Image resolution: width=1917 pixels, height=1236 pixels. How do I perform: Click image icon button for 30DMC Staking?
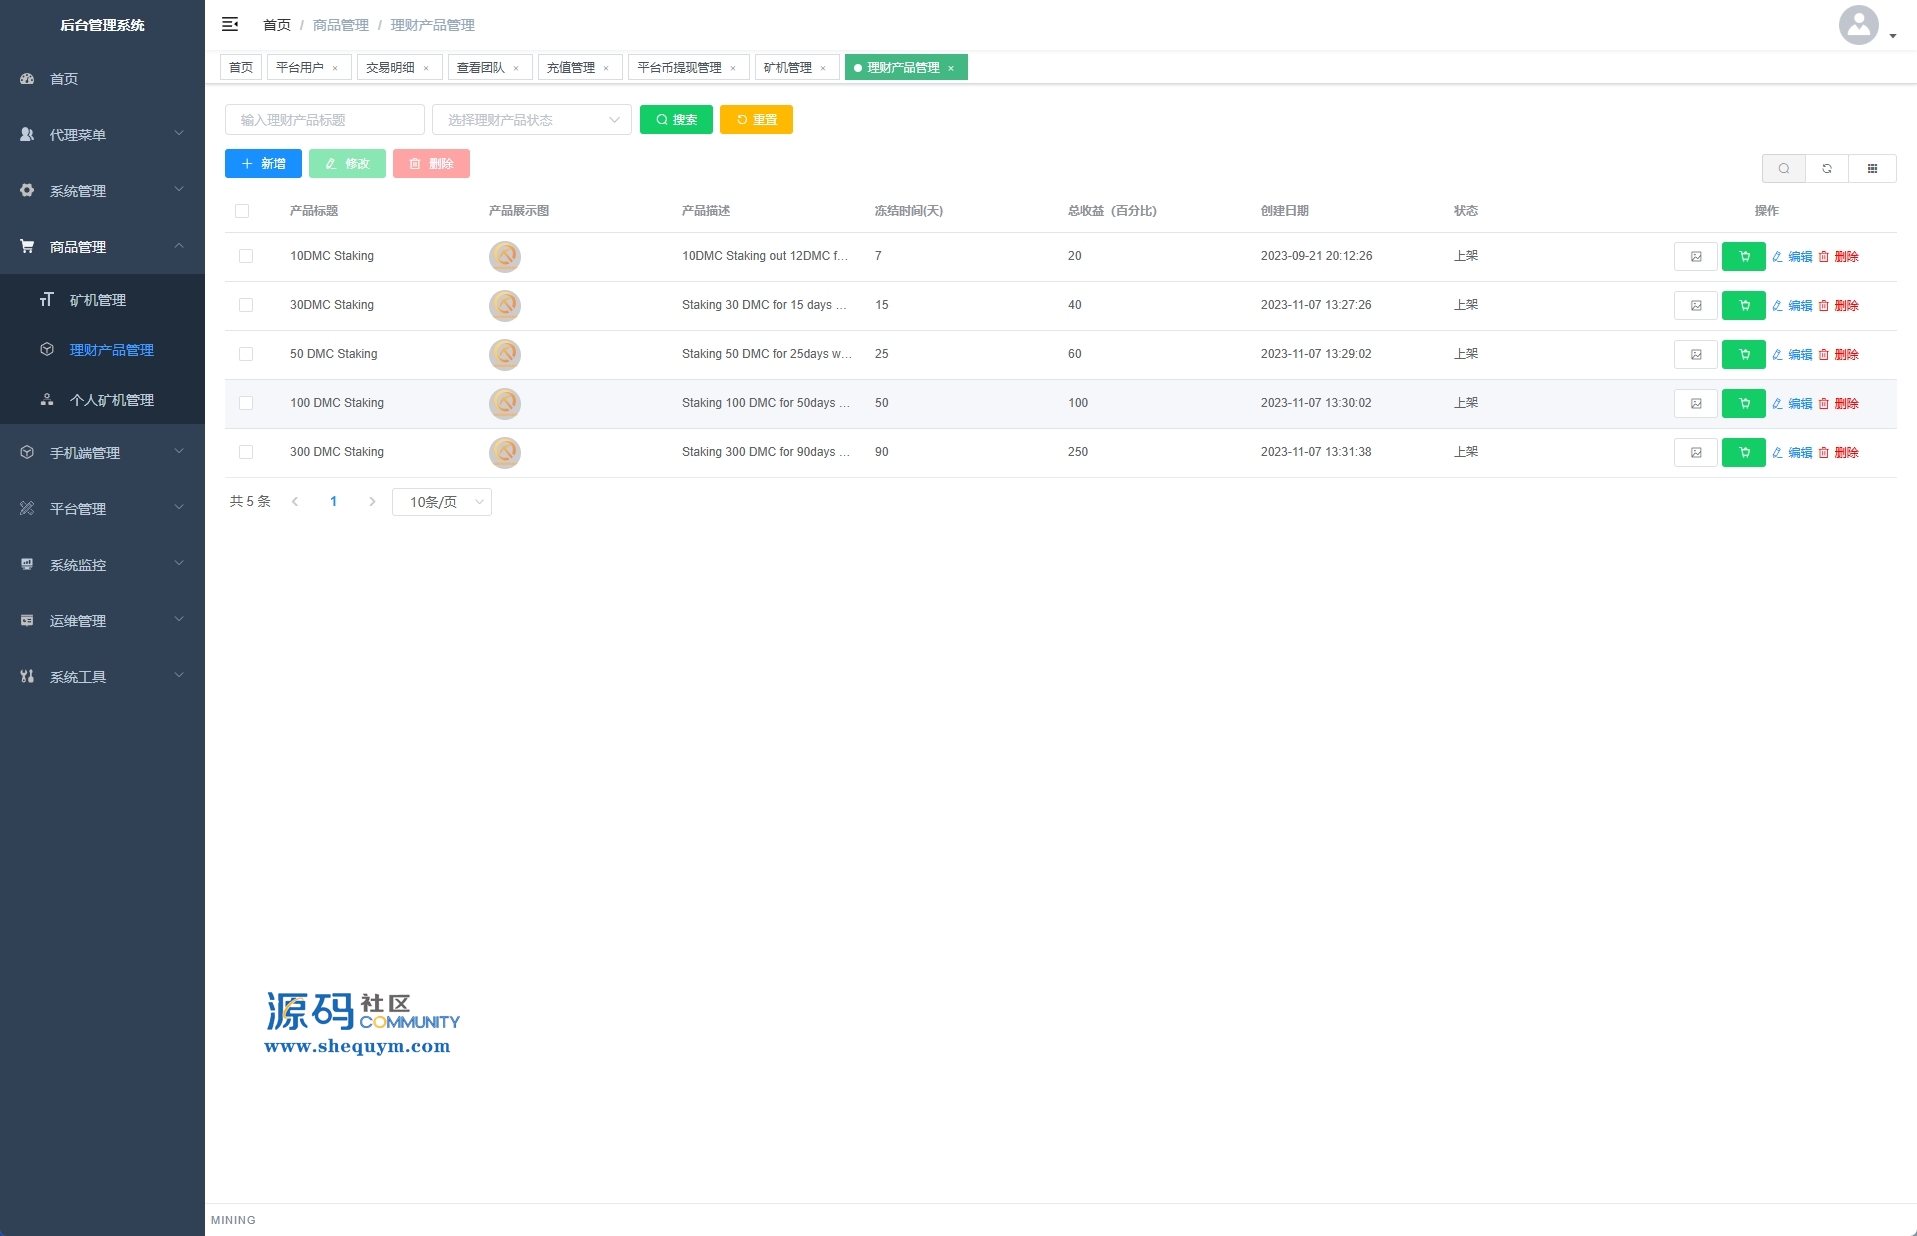coord(1695,306)
